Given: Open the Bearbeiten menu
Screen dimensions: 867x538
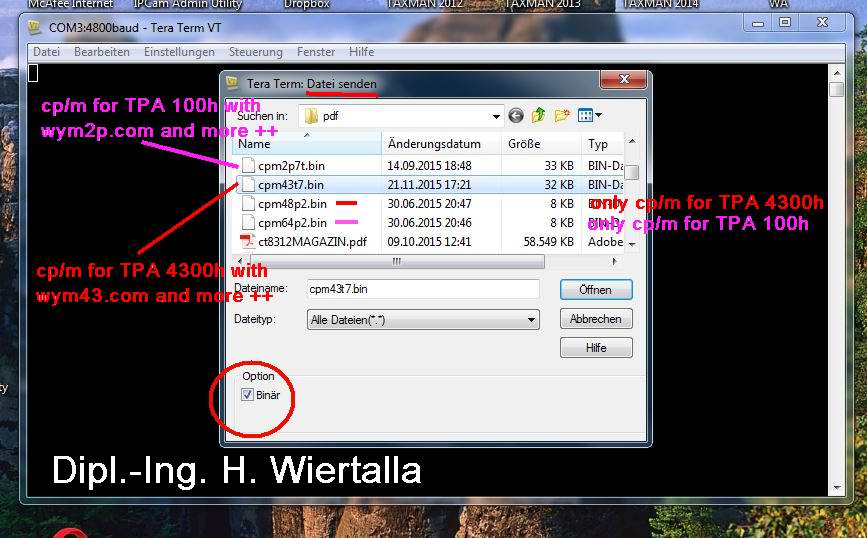Looking at the screenshot, I should coord(102,52).
